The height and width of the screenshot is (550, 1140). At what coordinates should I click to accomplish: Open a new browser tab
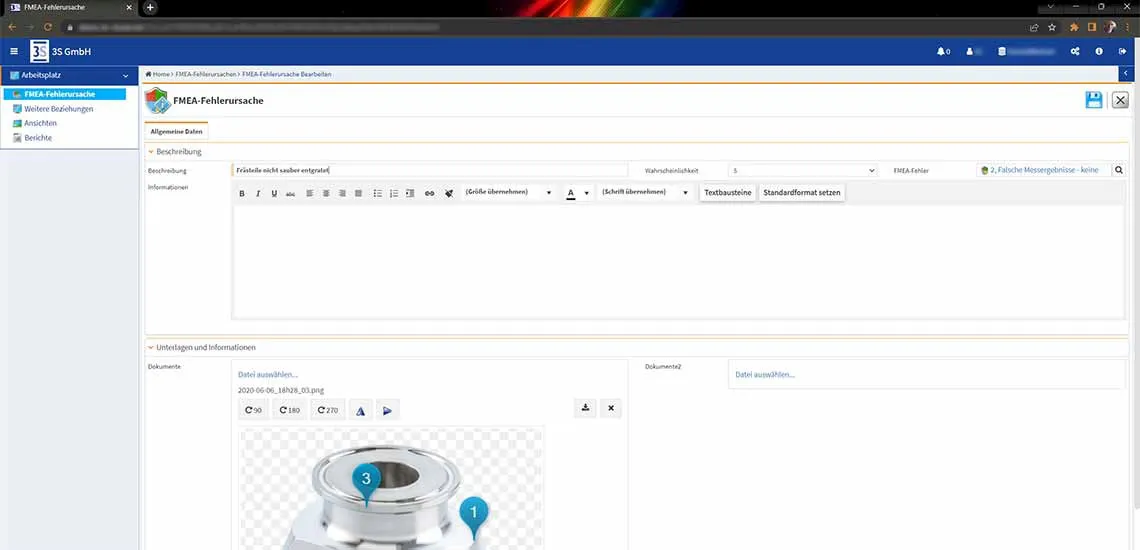coord(150,7)
